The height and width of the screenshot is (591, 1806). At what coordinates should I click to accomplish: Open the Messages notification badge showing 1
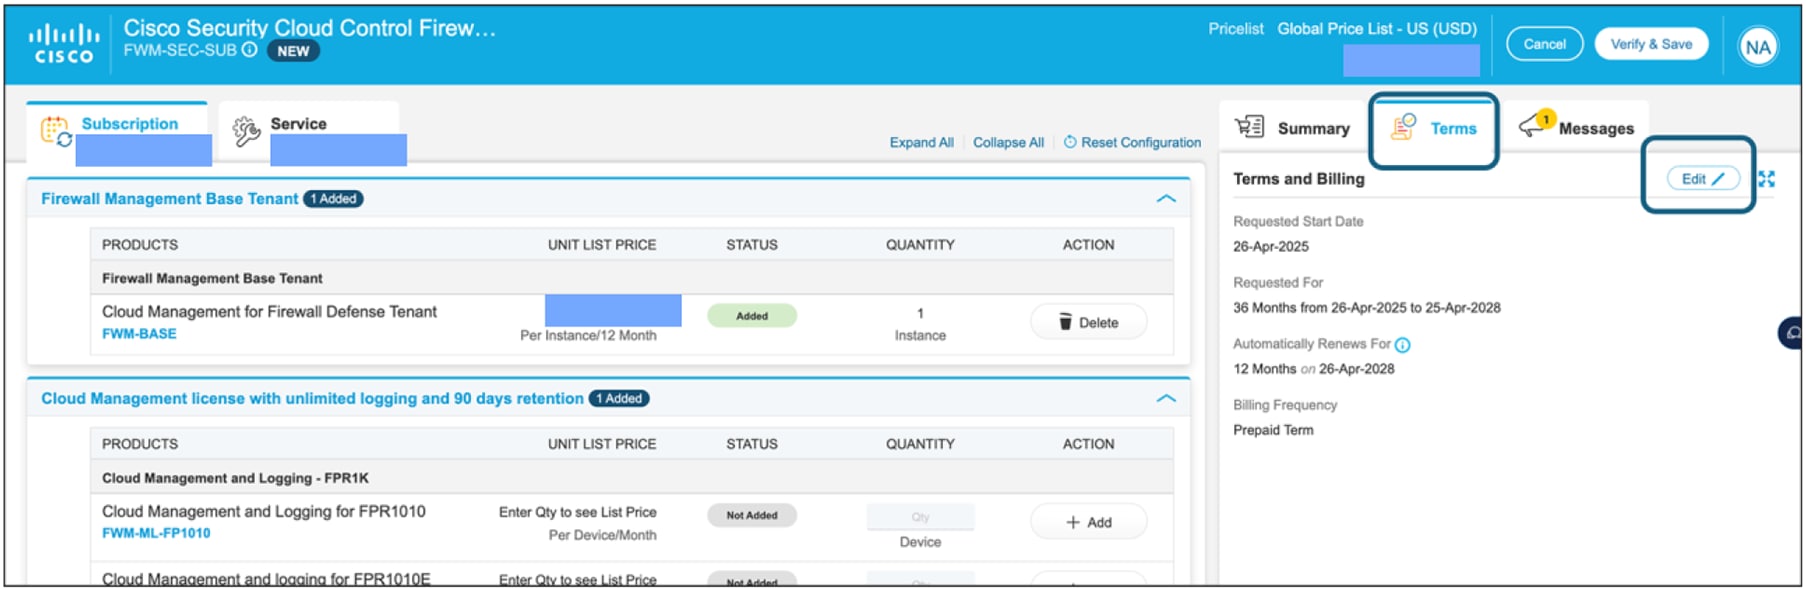pyautogui.click(x=1546, y=119)
